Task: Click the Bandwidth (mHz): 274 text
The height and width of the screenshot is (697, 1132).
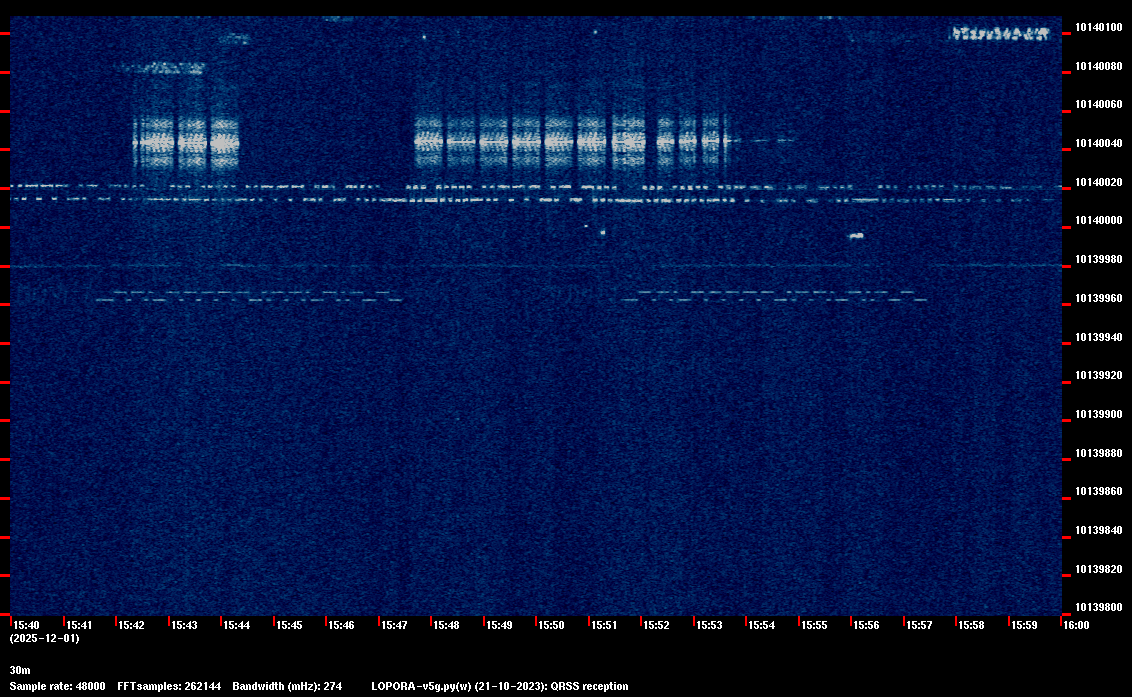Action: [287, 686]
